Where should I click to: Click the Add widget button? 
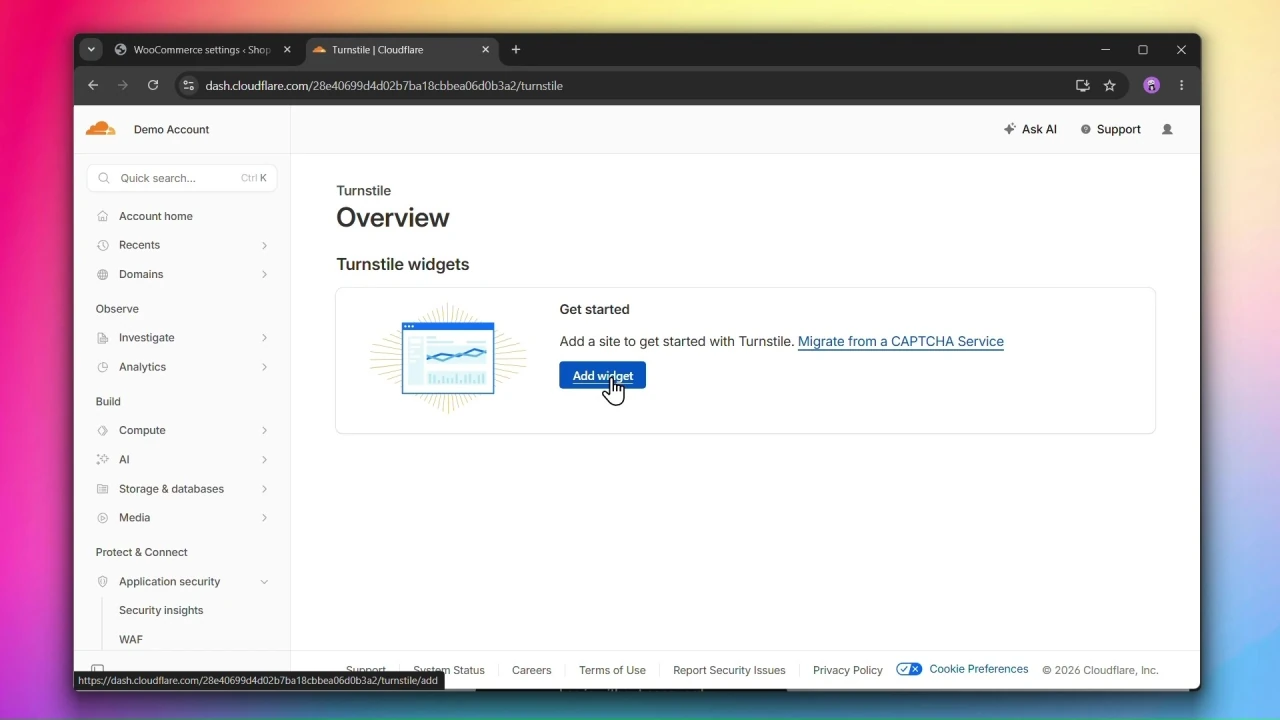click(602, 375)
